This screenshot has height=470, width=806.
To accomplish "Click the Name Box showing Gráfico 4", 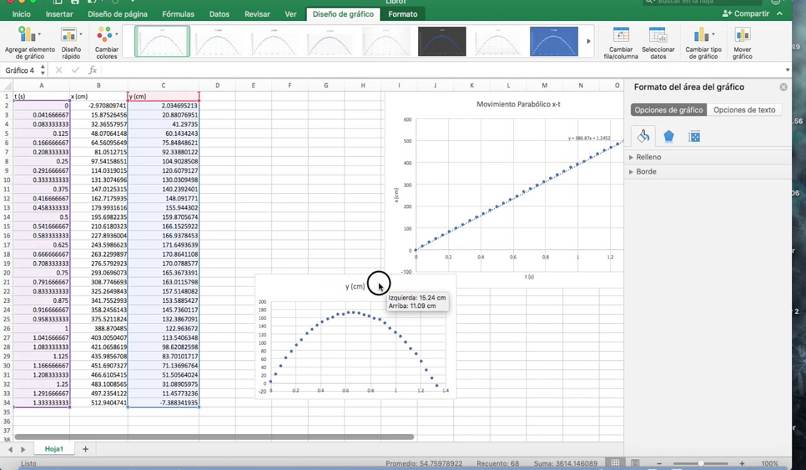I will (20, 70).
